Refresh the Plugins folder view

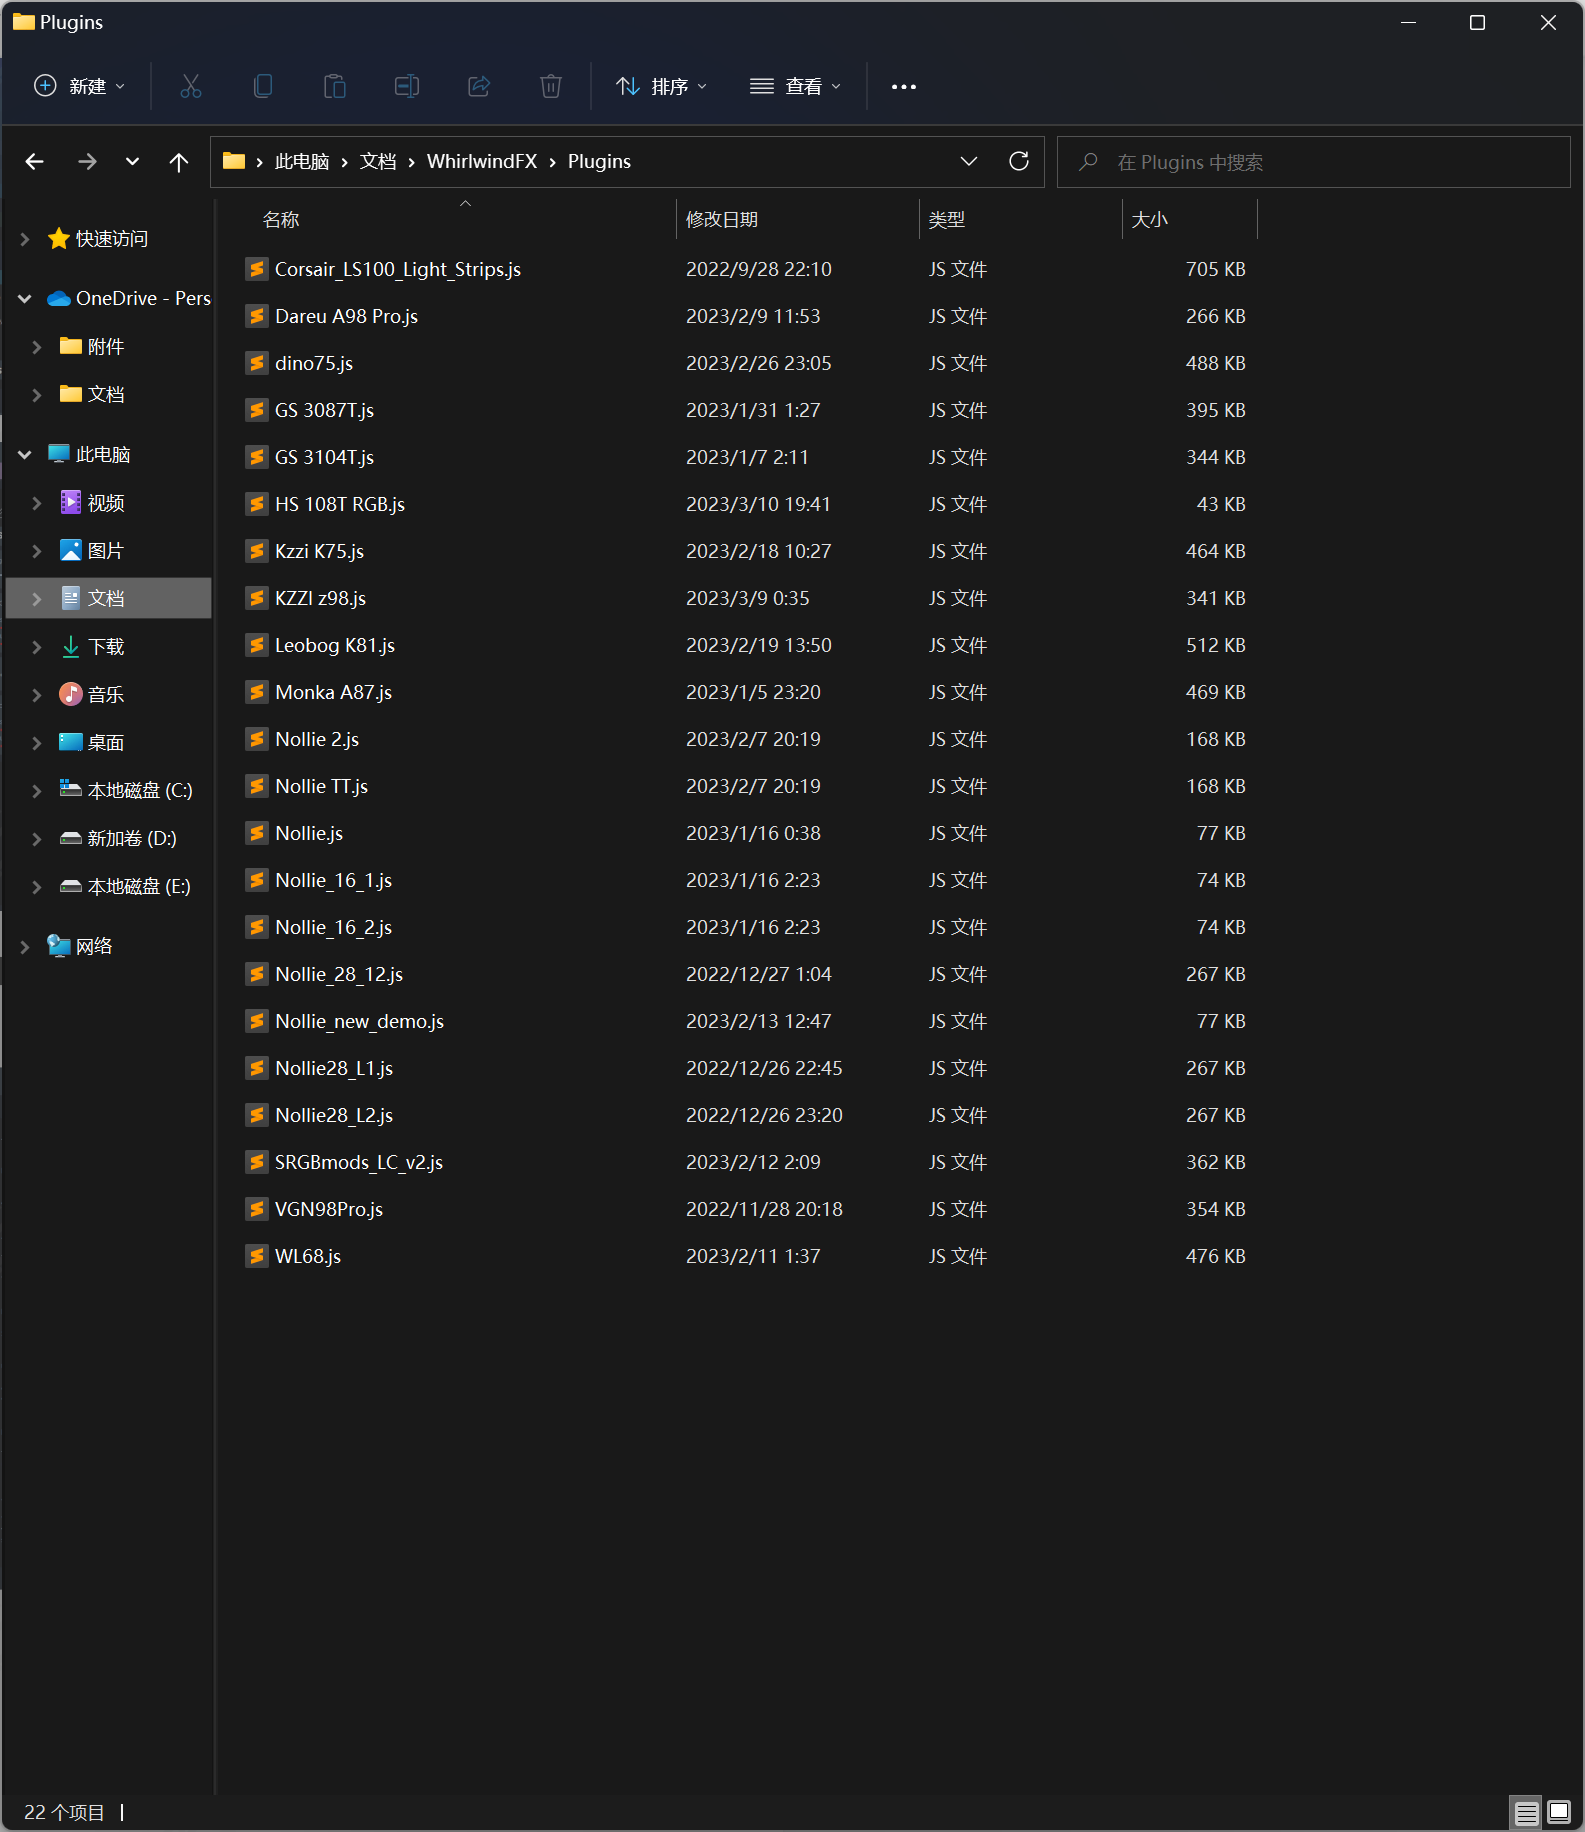[1019, 161]
